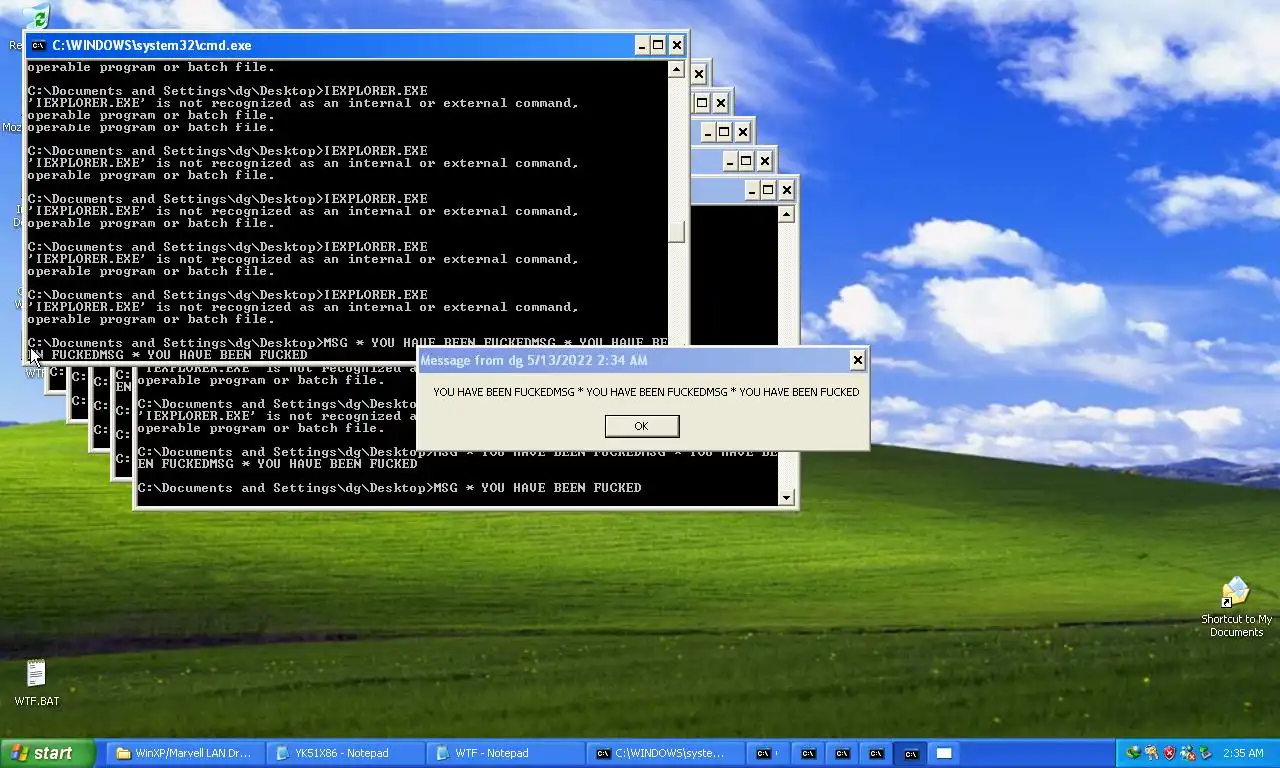Minimize the front cmd.exe window
The height and width of the screenshot is (768, 1280).
641,45
